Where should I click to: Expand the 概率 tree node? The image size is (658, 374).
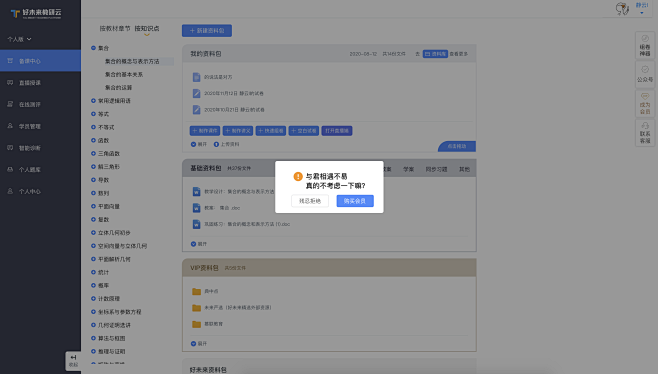coord(93,285)
